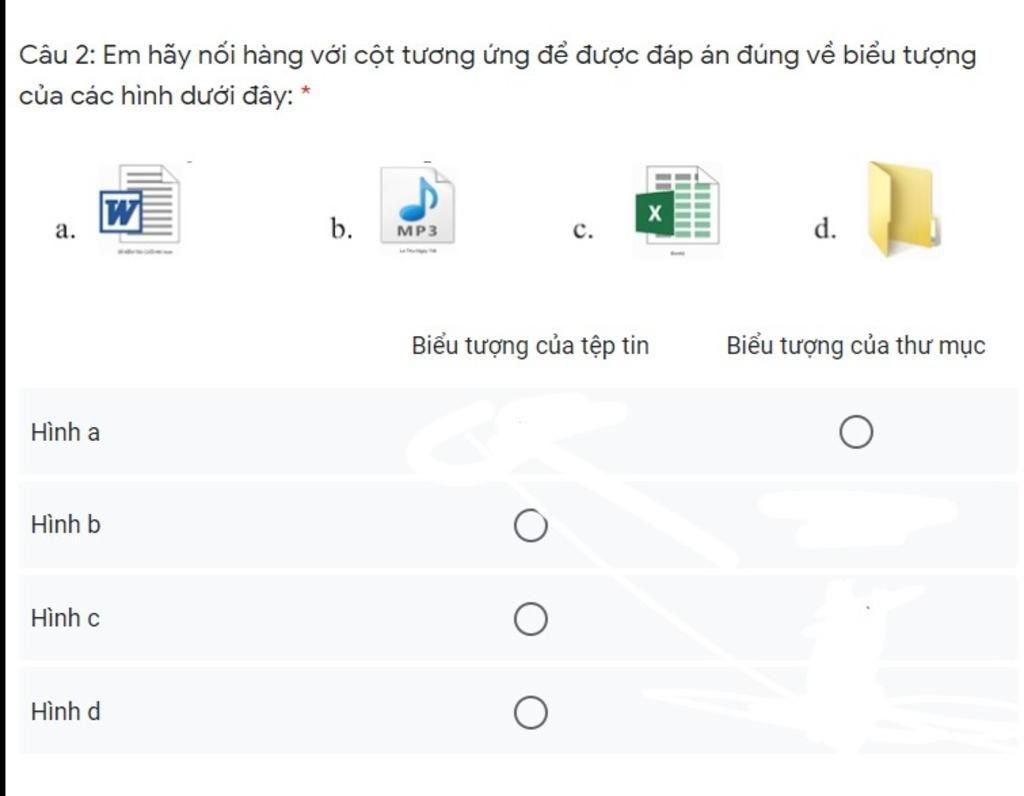Choose tệp tin option for Hình c
1024x796 pixels.
(531, 620)
